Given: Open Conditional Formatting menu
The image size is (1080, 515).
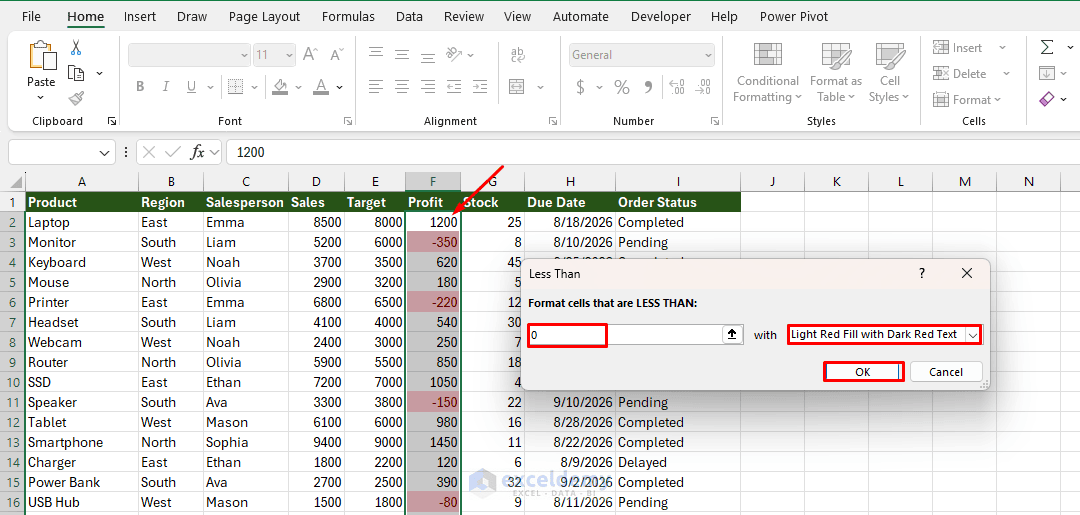Looking at the screenshot, I should click(767, 73).
